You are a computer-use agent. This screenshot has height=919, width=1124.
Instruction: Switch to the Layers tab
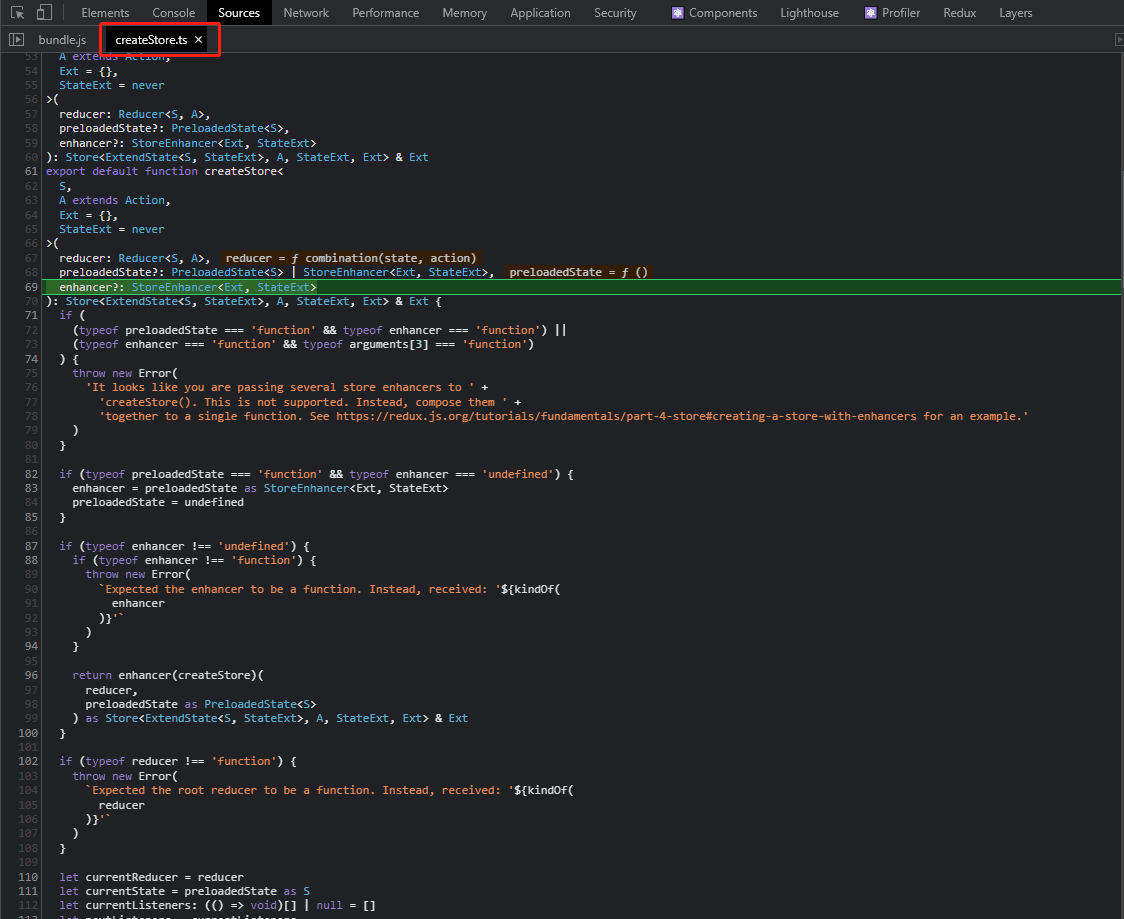pos(1016,13)
